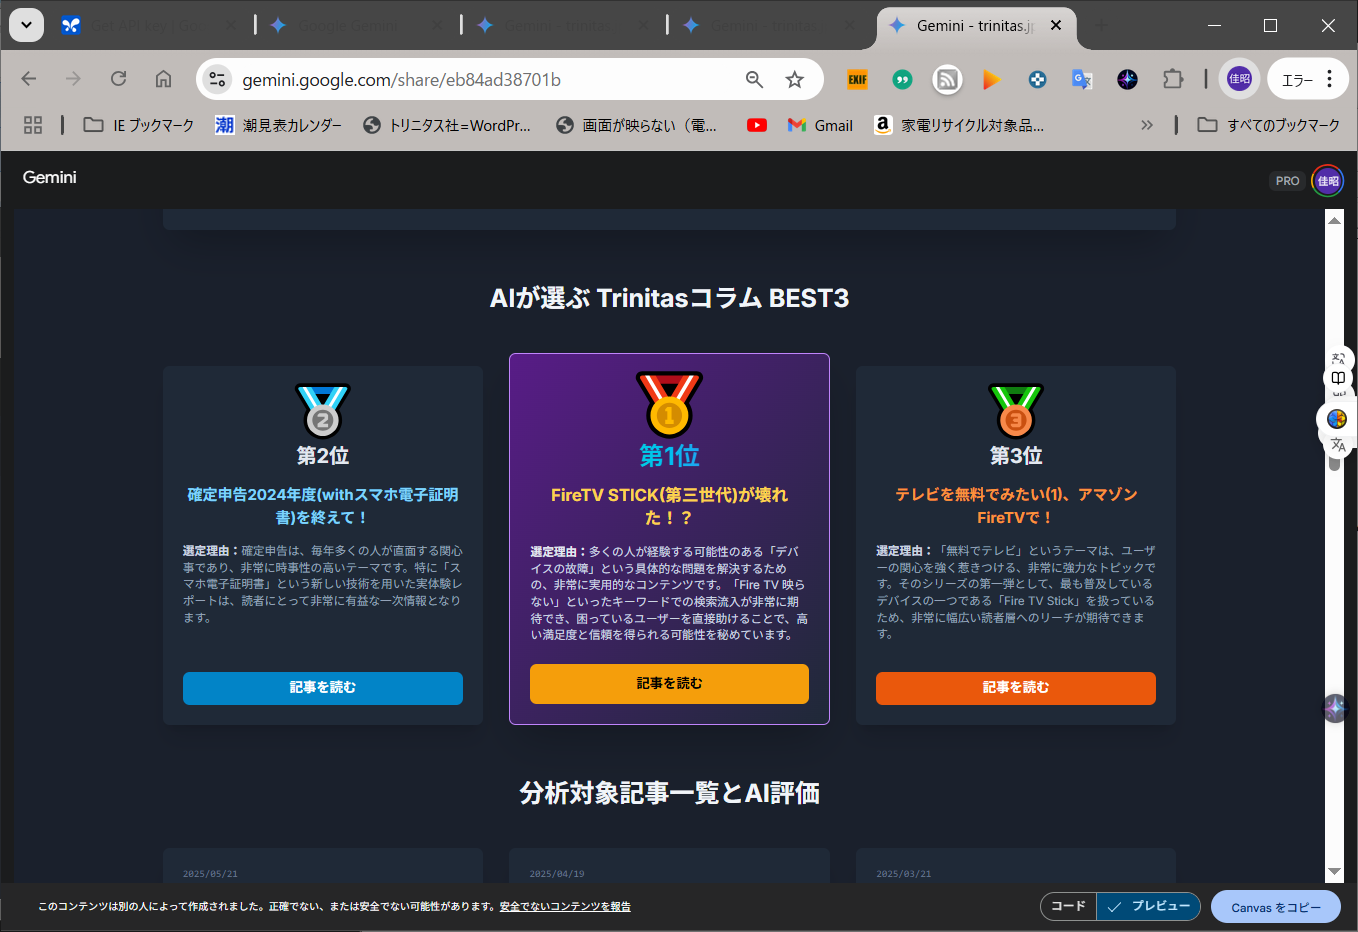Click the FireTV STICK(第三世代)が壊れた title
1358x932 pixels.
[669, 506]
